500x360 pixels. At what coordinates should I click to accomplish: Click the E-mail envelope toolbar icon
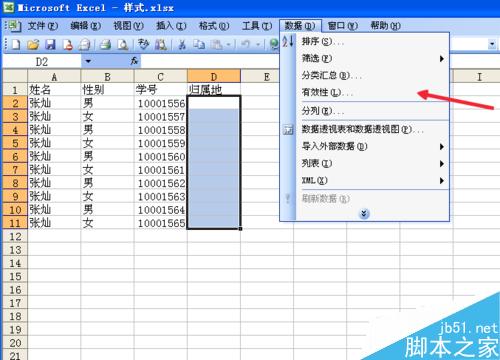(85, 44)
